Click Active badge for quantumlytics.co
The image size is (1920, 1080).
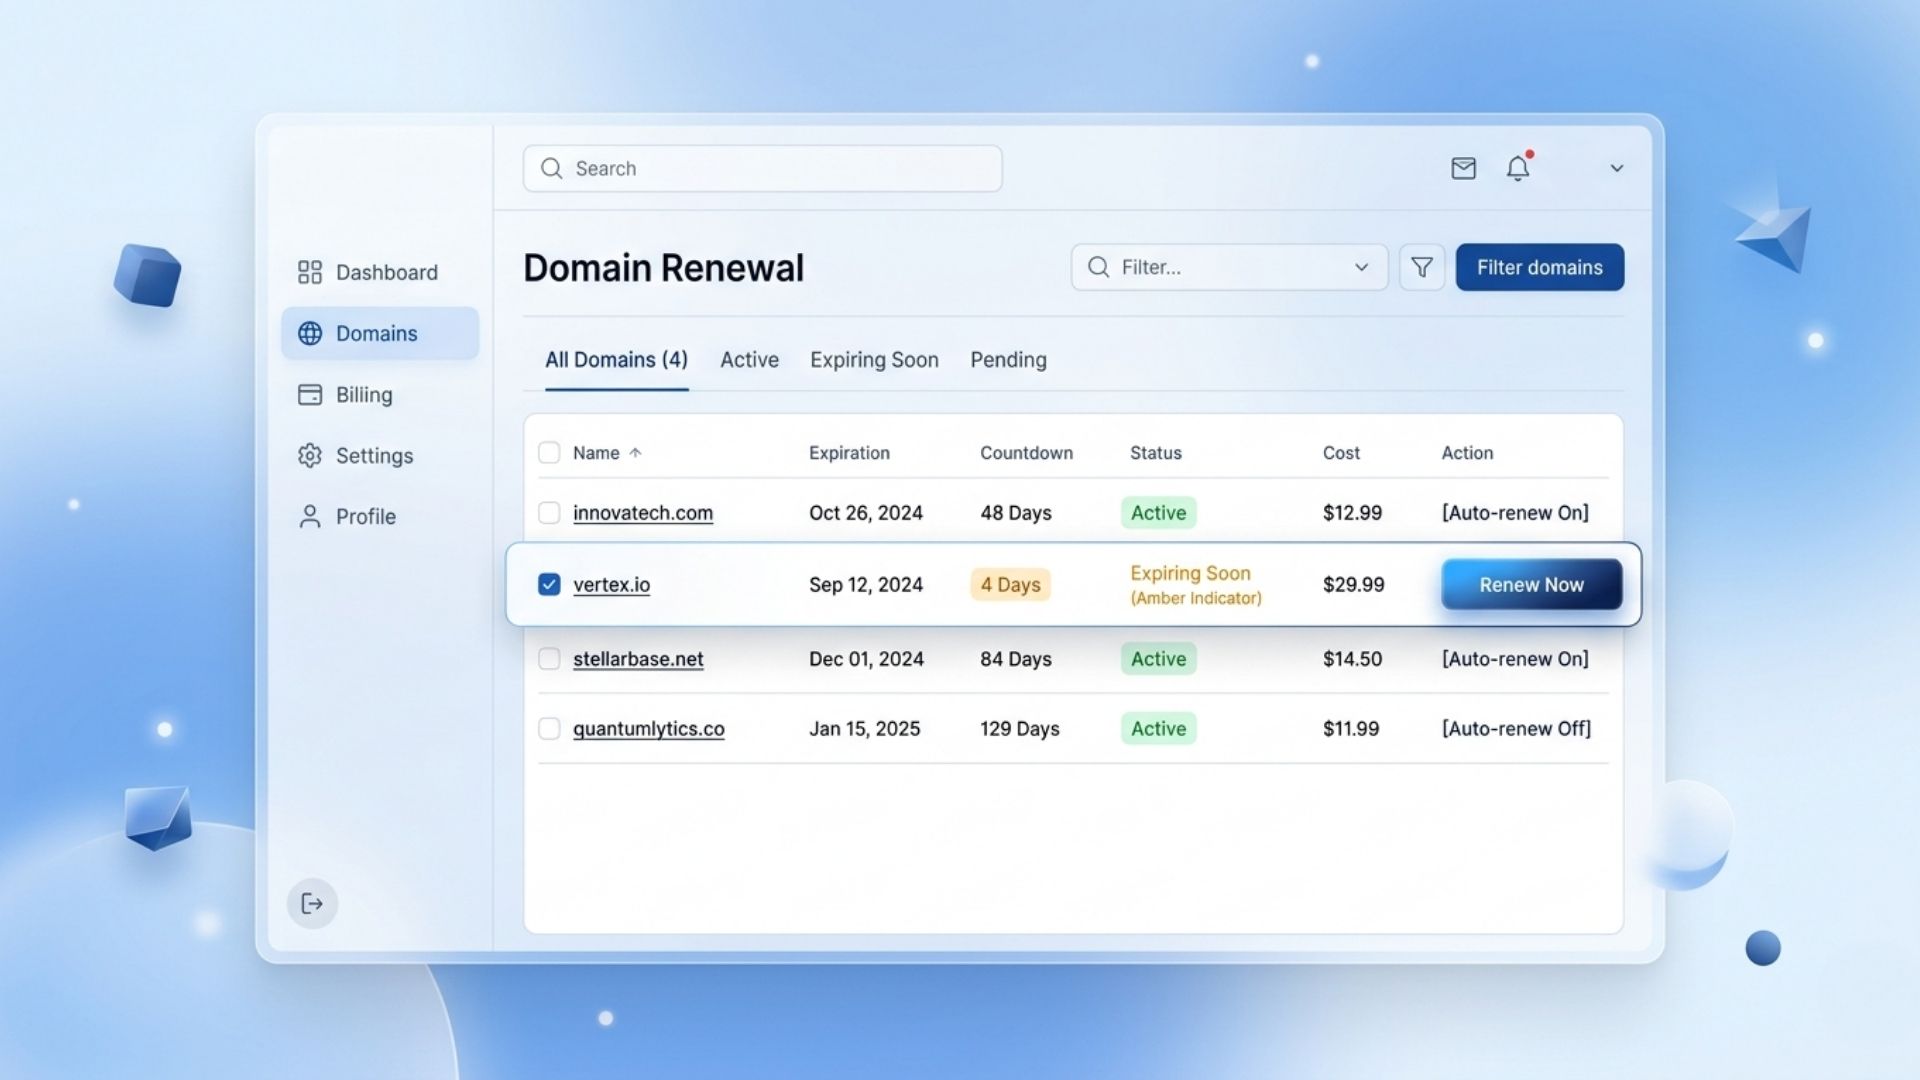point(1158,729)
